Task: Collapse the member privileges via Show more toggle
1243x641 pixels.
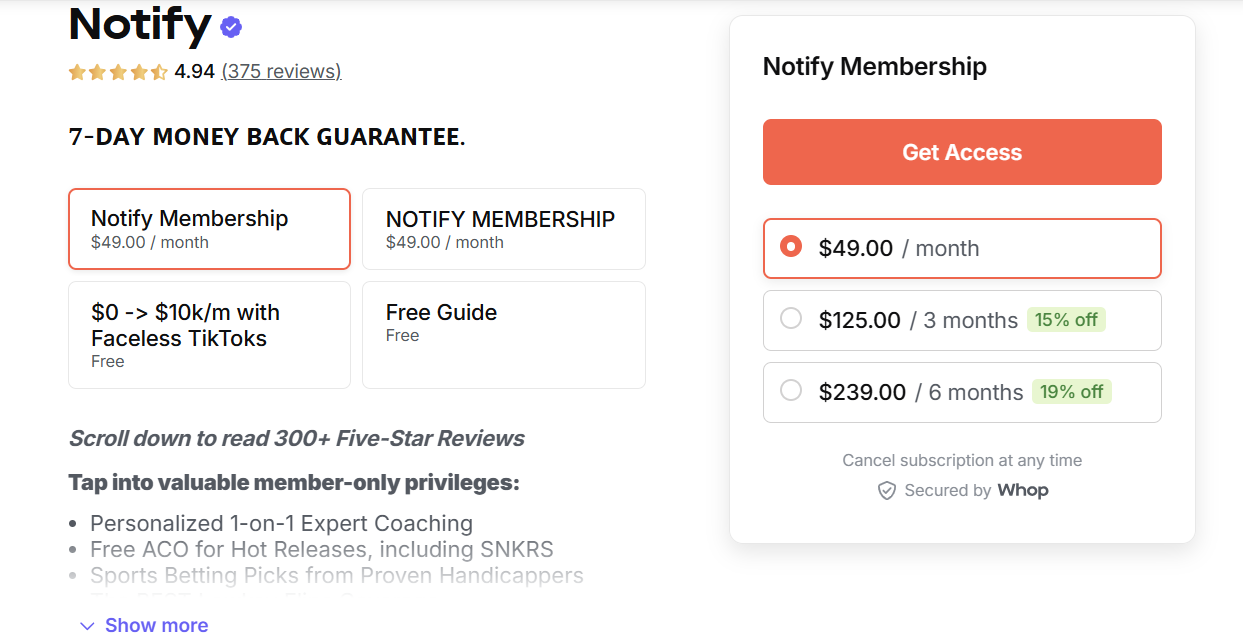Action: point(155,624)
